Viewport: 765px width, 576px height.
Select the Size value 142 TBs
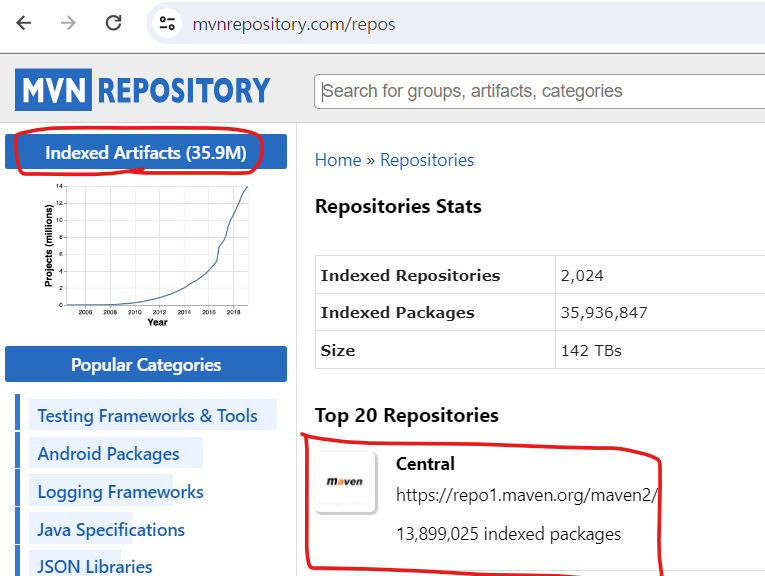(x=591, y=351)
